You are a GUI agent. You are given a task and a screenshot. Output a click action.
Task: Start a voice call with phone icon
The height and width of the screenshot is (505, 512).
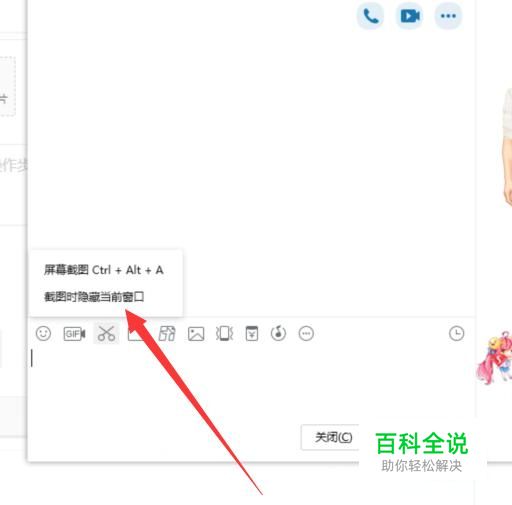pyautogui.click(x=370, y=16)
